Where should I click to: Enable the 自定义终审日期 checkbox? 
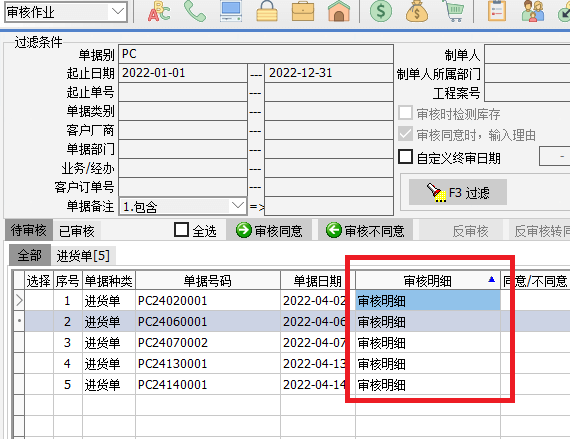coord(406,157)
